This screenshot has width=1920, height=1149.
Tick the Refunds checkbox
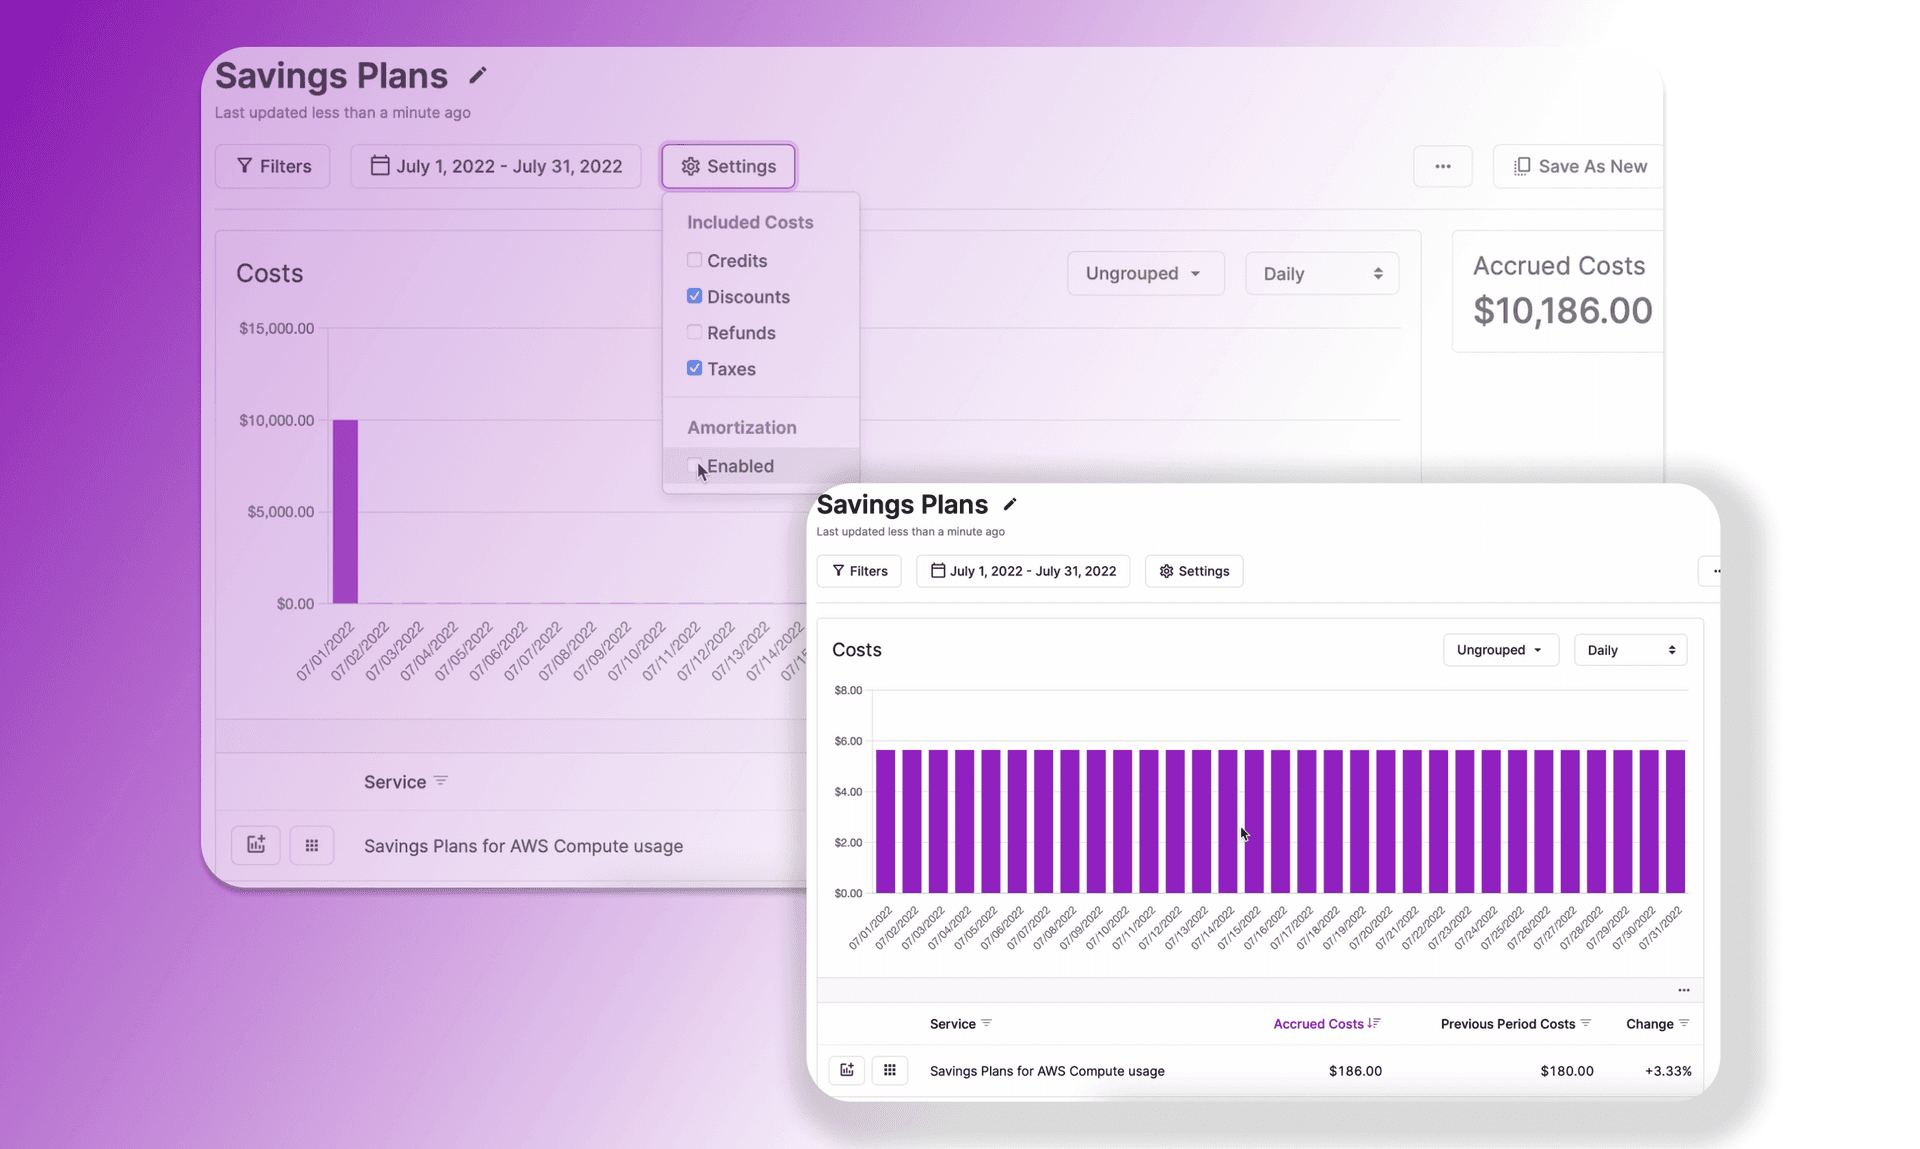click(x=694, y=332)
